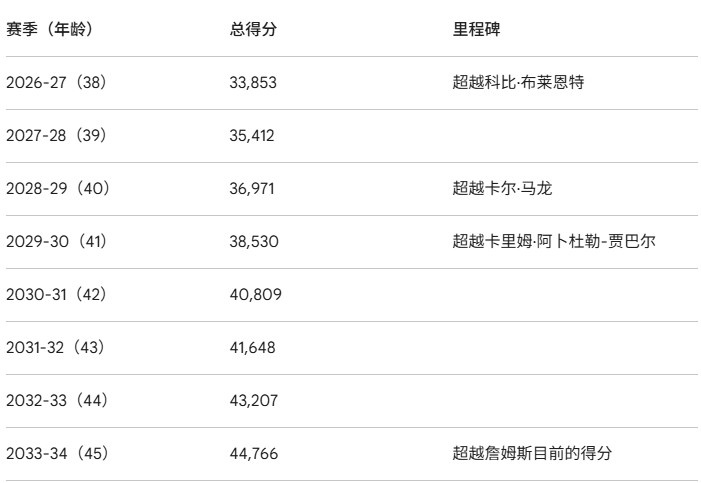Click the 2028-29（40）row label

(x=56, y=188)
